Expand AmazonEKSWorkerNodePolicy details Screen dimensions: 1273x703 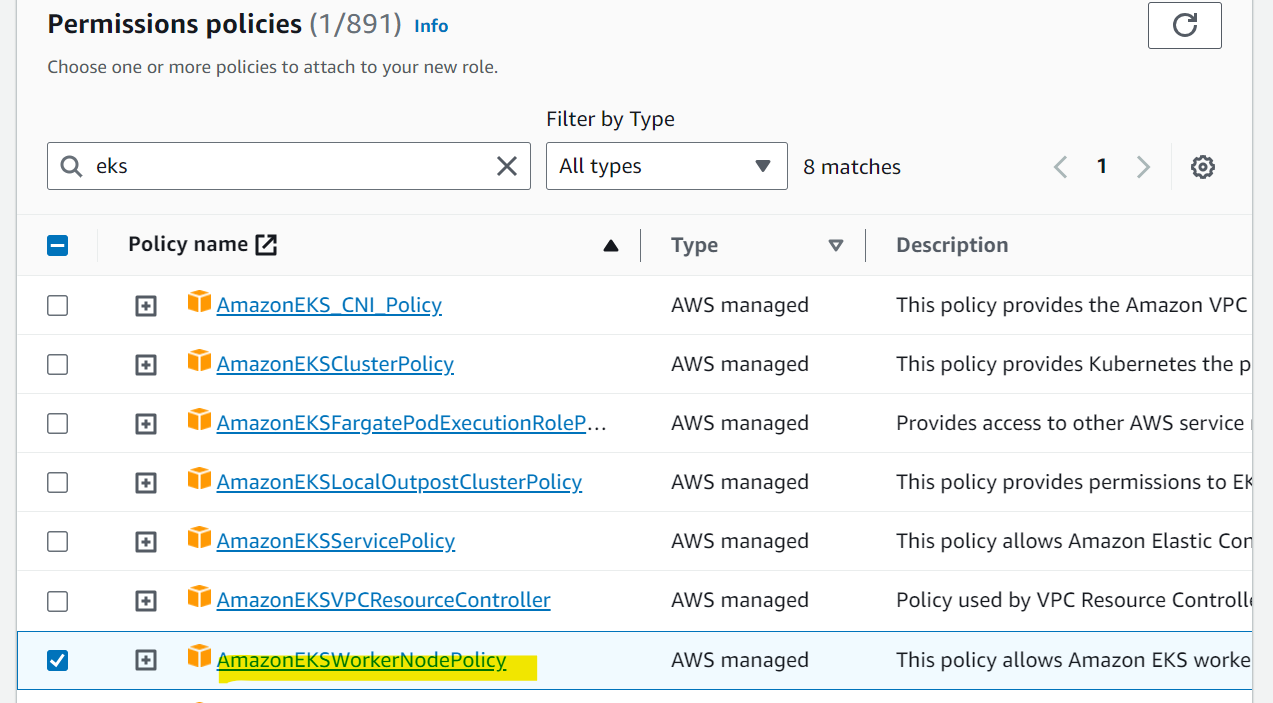(146, 660)
